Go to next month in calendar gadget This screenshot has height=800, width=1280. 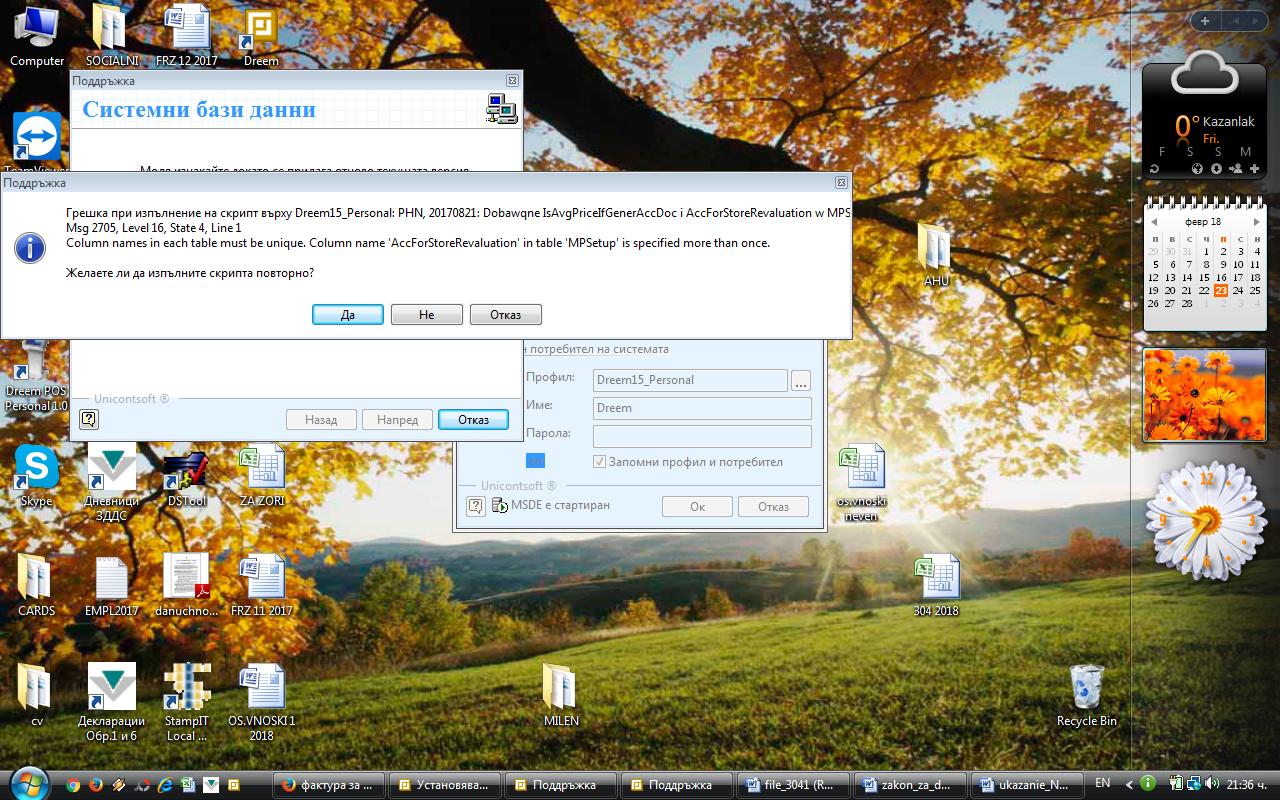pos(1255,222)
